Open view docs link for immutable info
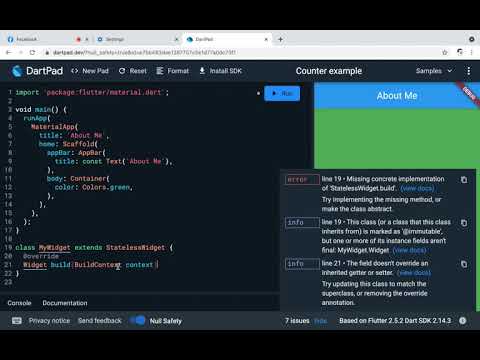This screenshot has width=480, height=360. click(409, 250)
